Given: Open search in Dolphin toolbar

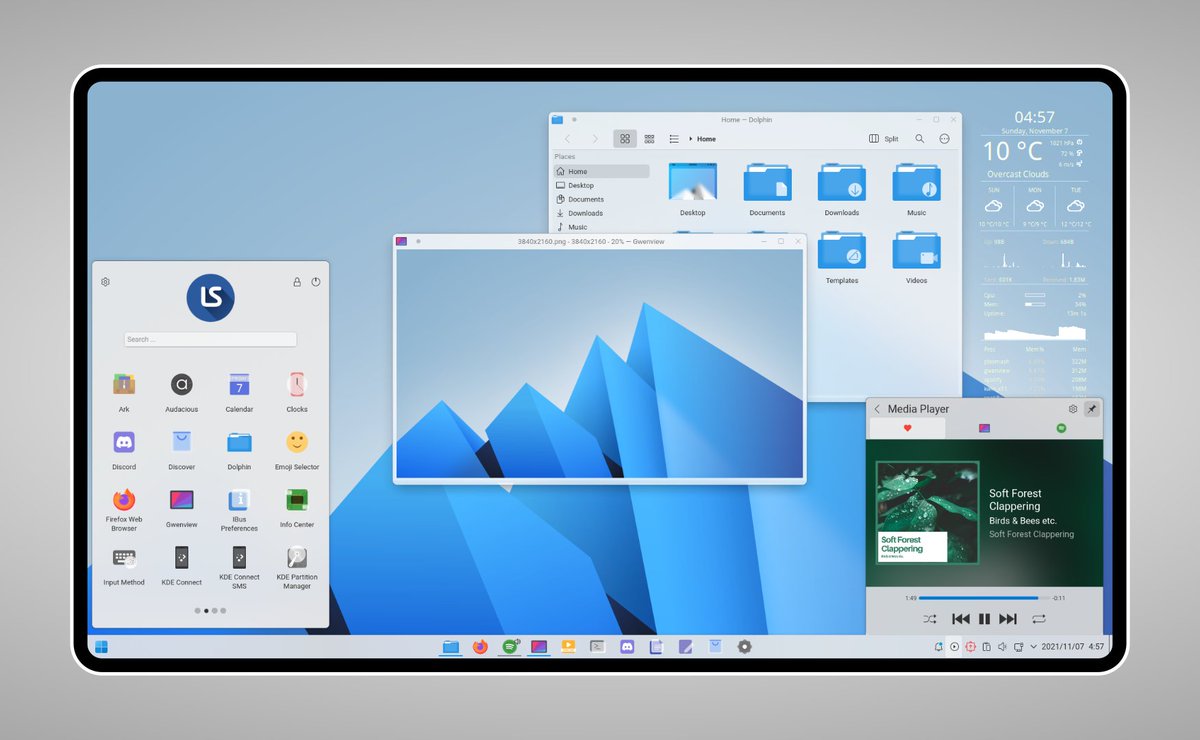Looking at the screenshot, I should click(x=920, y=139).
